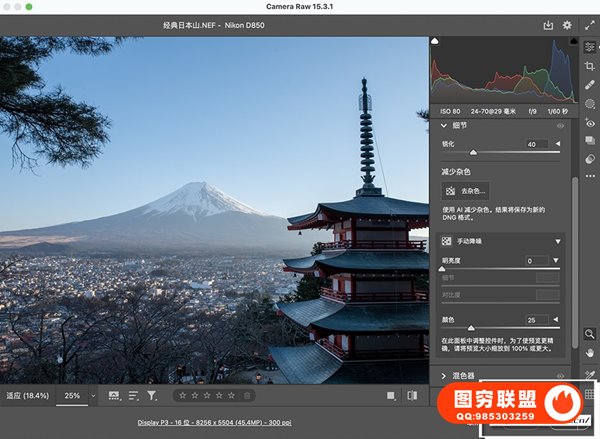The height and width of the screenshot is (439, 600).
Task: Collapse the 细节 section
Action: (x=443, y=126)
